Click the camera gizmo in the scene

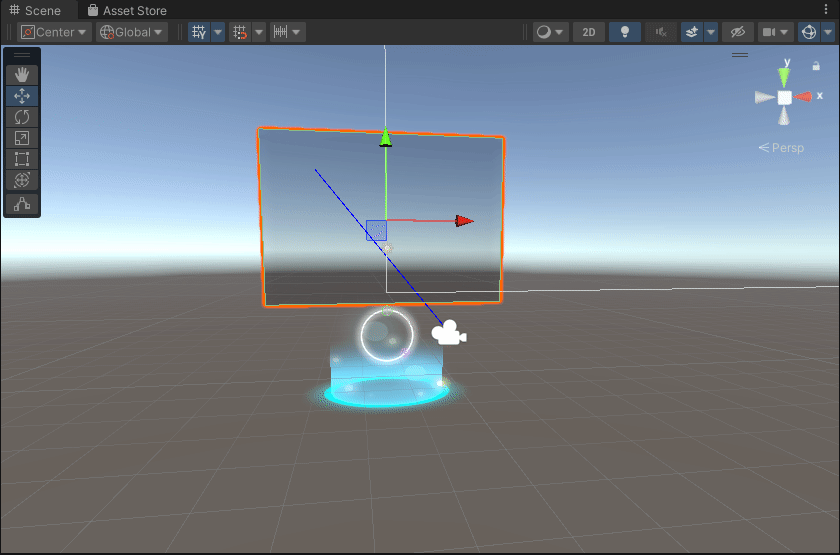(450, 334)
